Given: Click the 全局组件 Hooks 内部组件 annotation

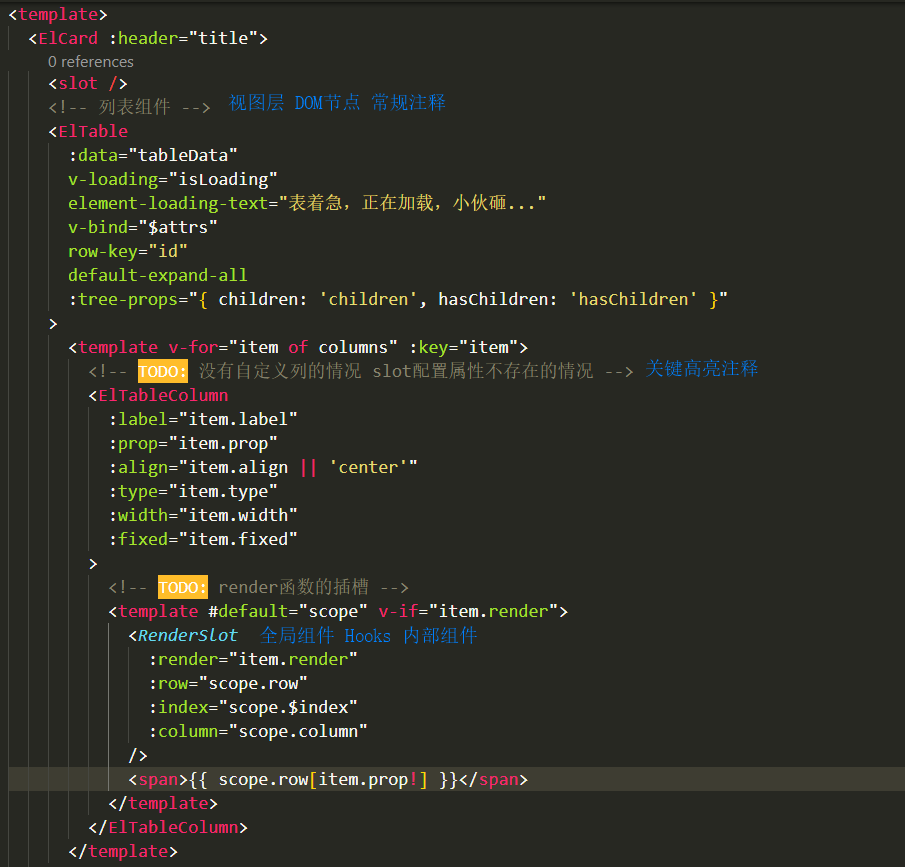Looking at the screenshot, I should tap(368, 636).
